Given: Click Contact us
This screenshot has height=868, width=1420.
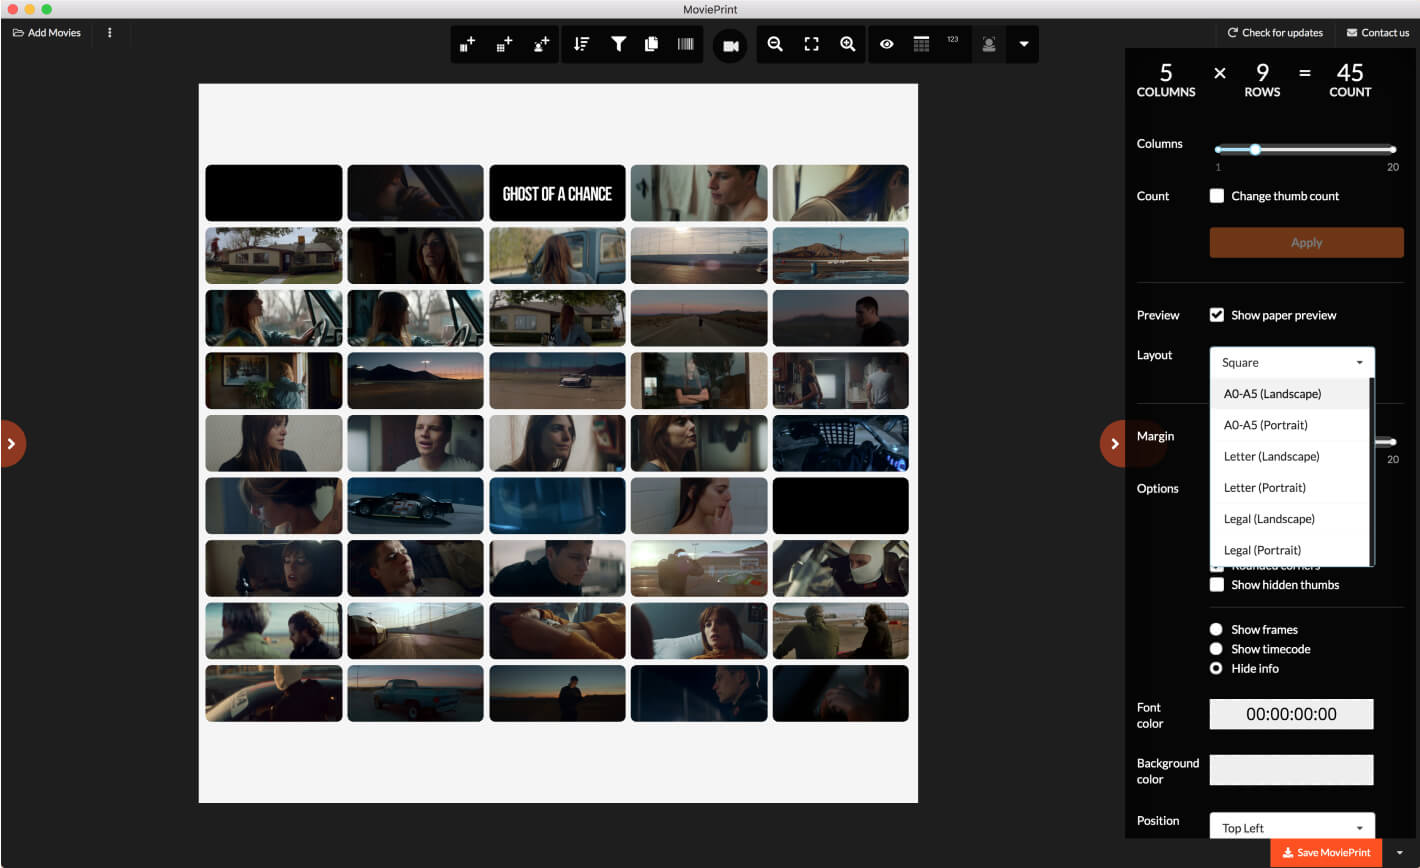Looking at the screenshot, I should [1378, 33].
